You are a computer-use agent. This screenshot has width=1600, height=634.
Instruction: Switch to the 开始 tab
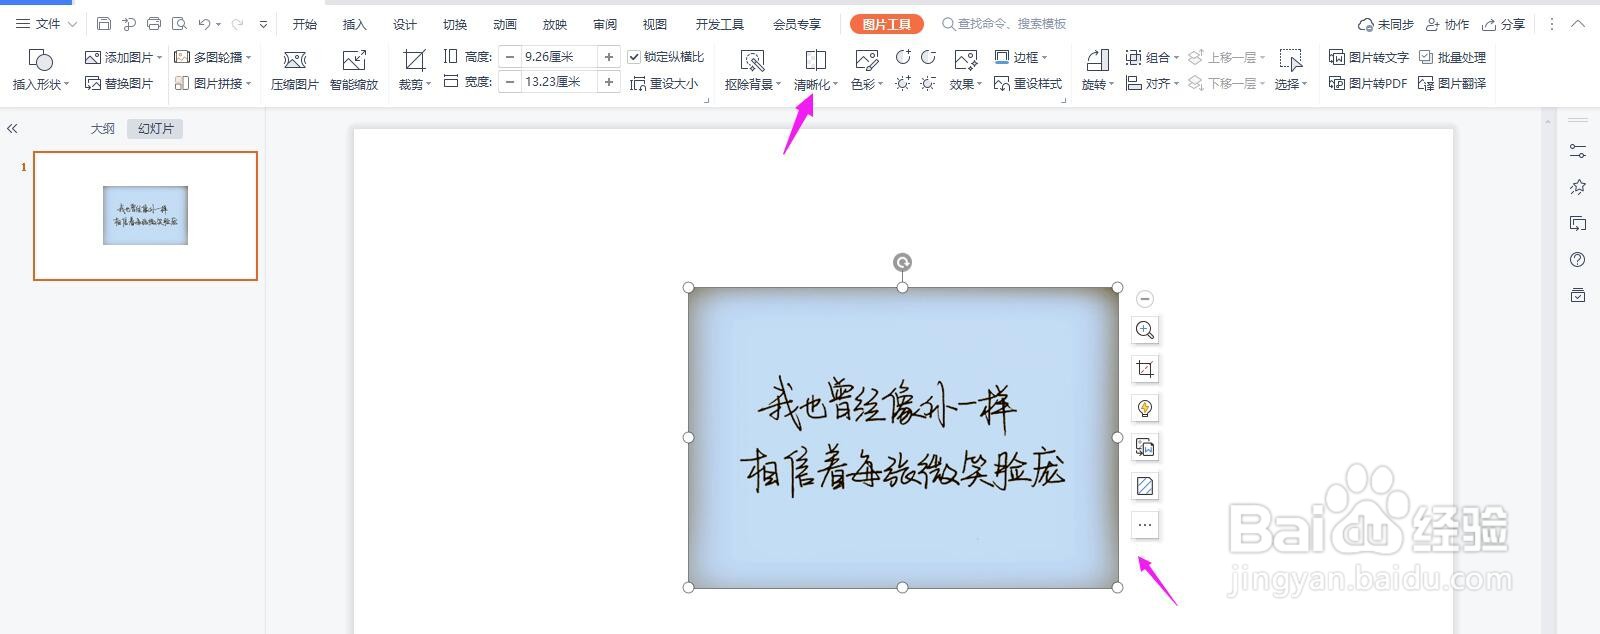point(305,24)
